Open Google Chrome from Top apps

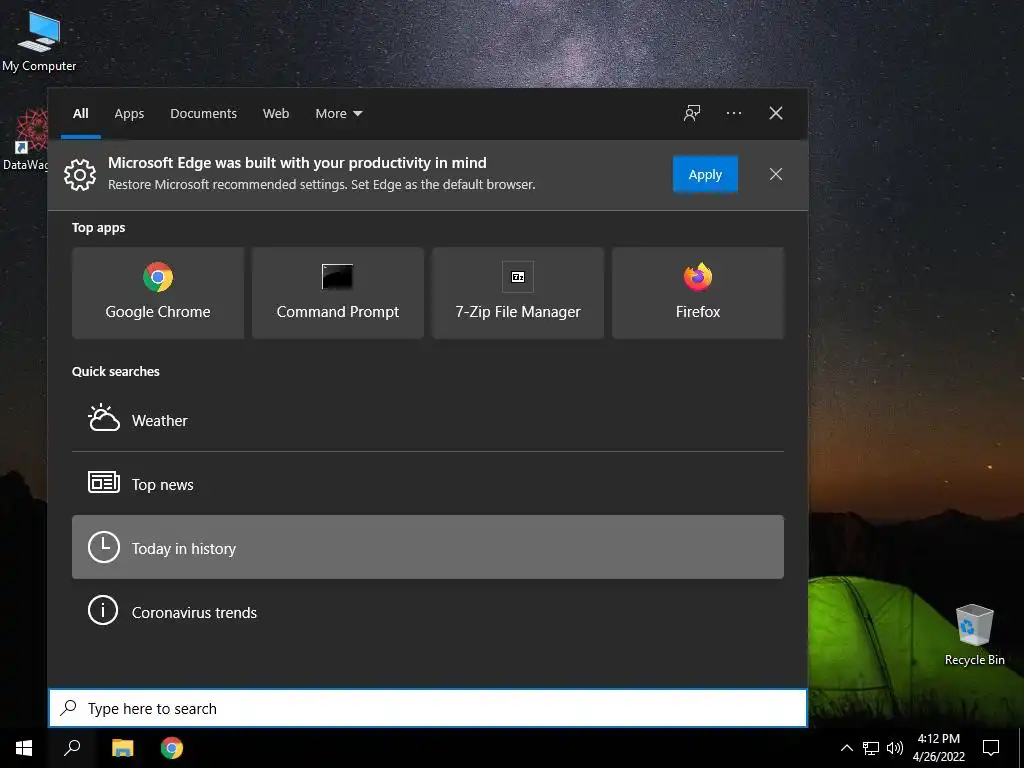coord(158,293)
